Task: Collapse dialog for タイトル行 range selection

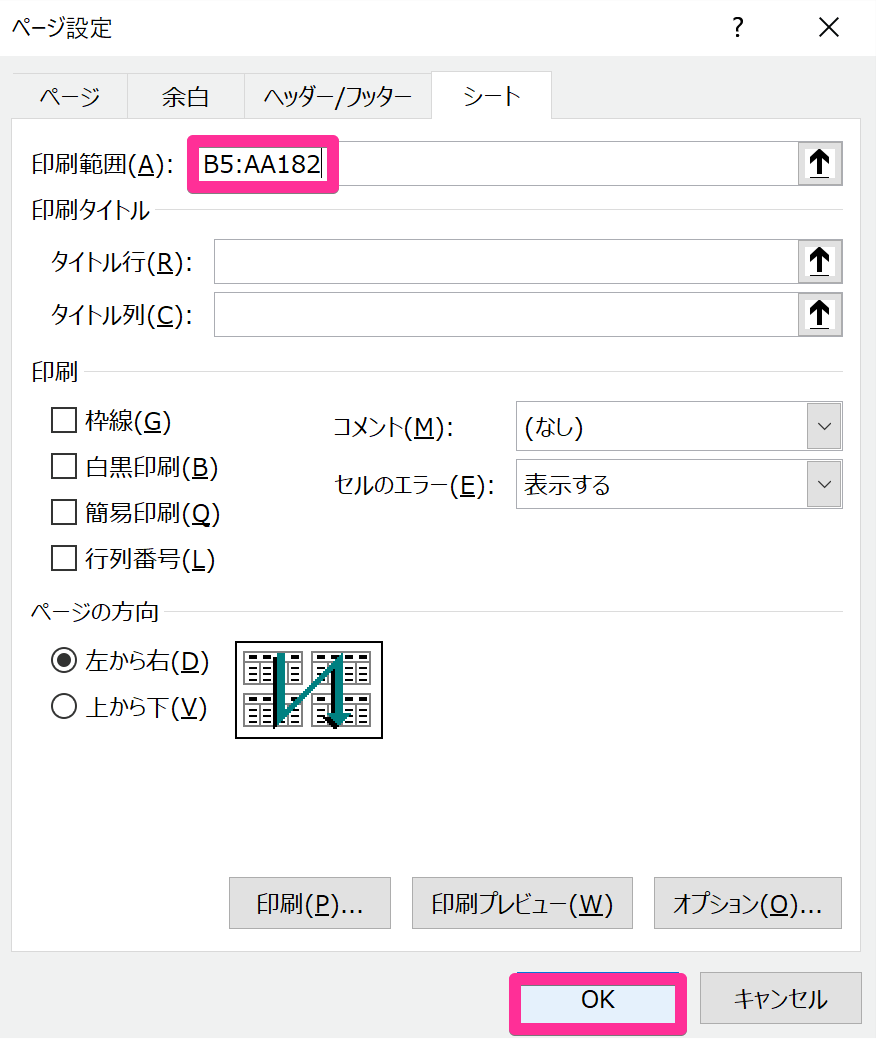Action: (820, 261)
